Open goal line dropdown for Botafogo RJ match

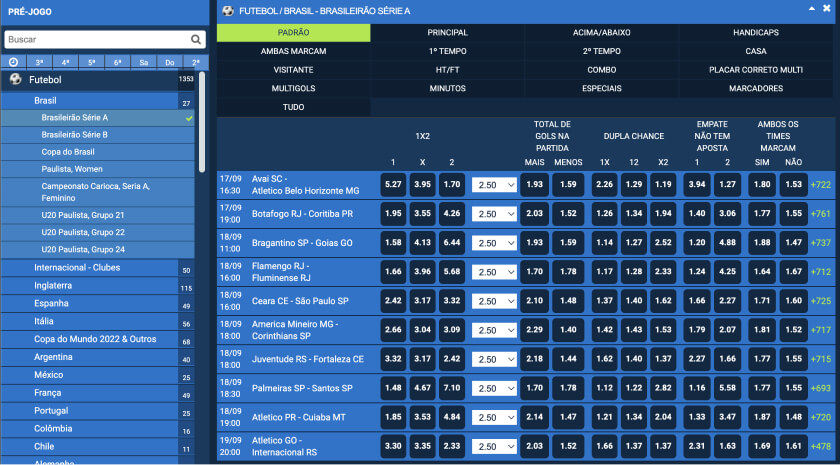494,214
